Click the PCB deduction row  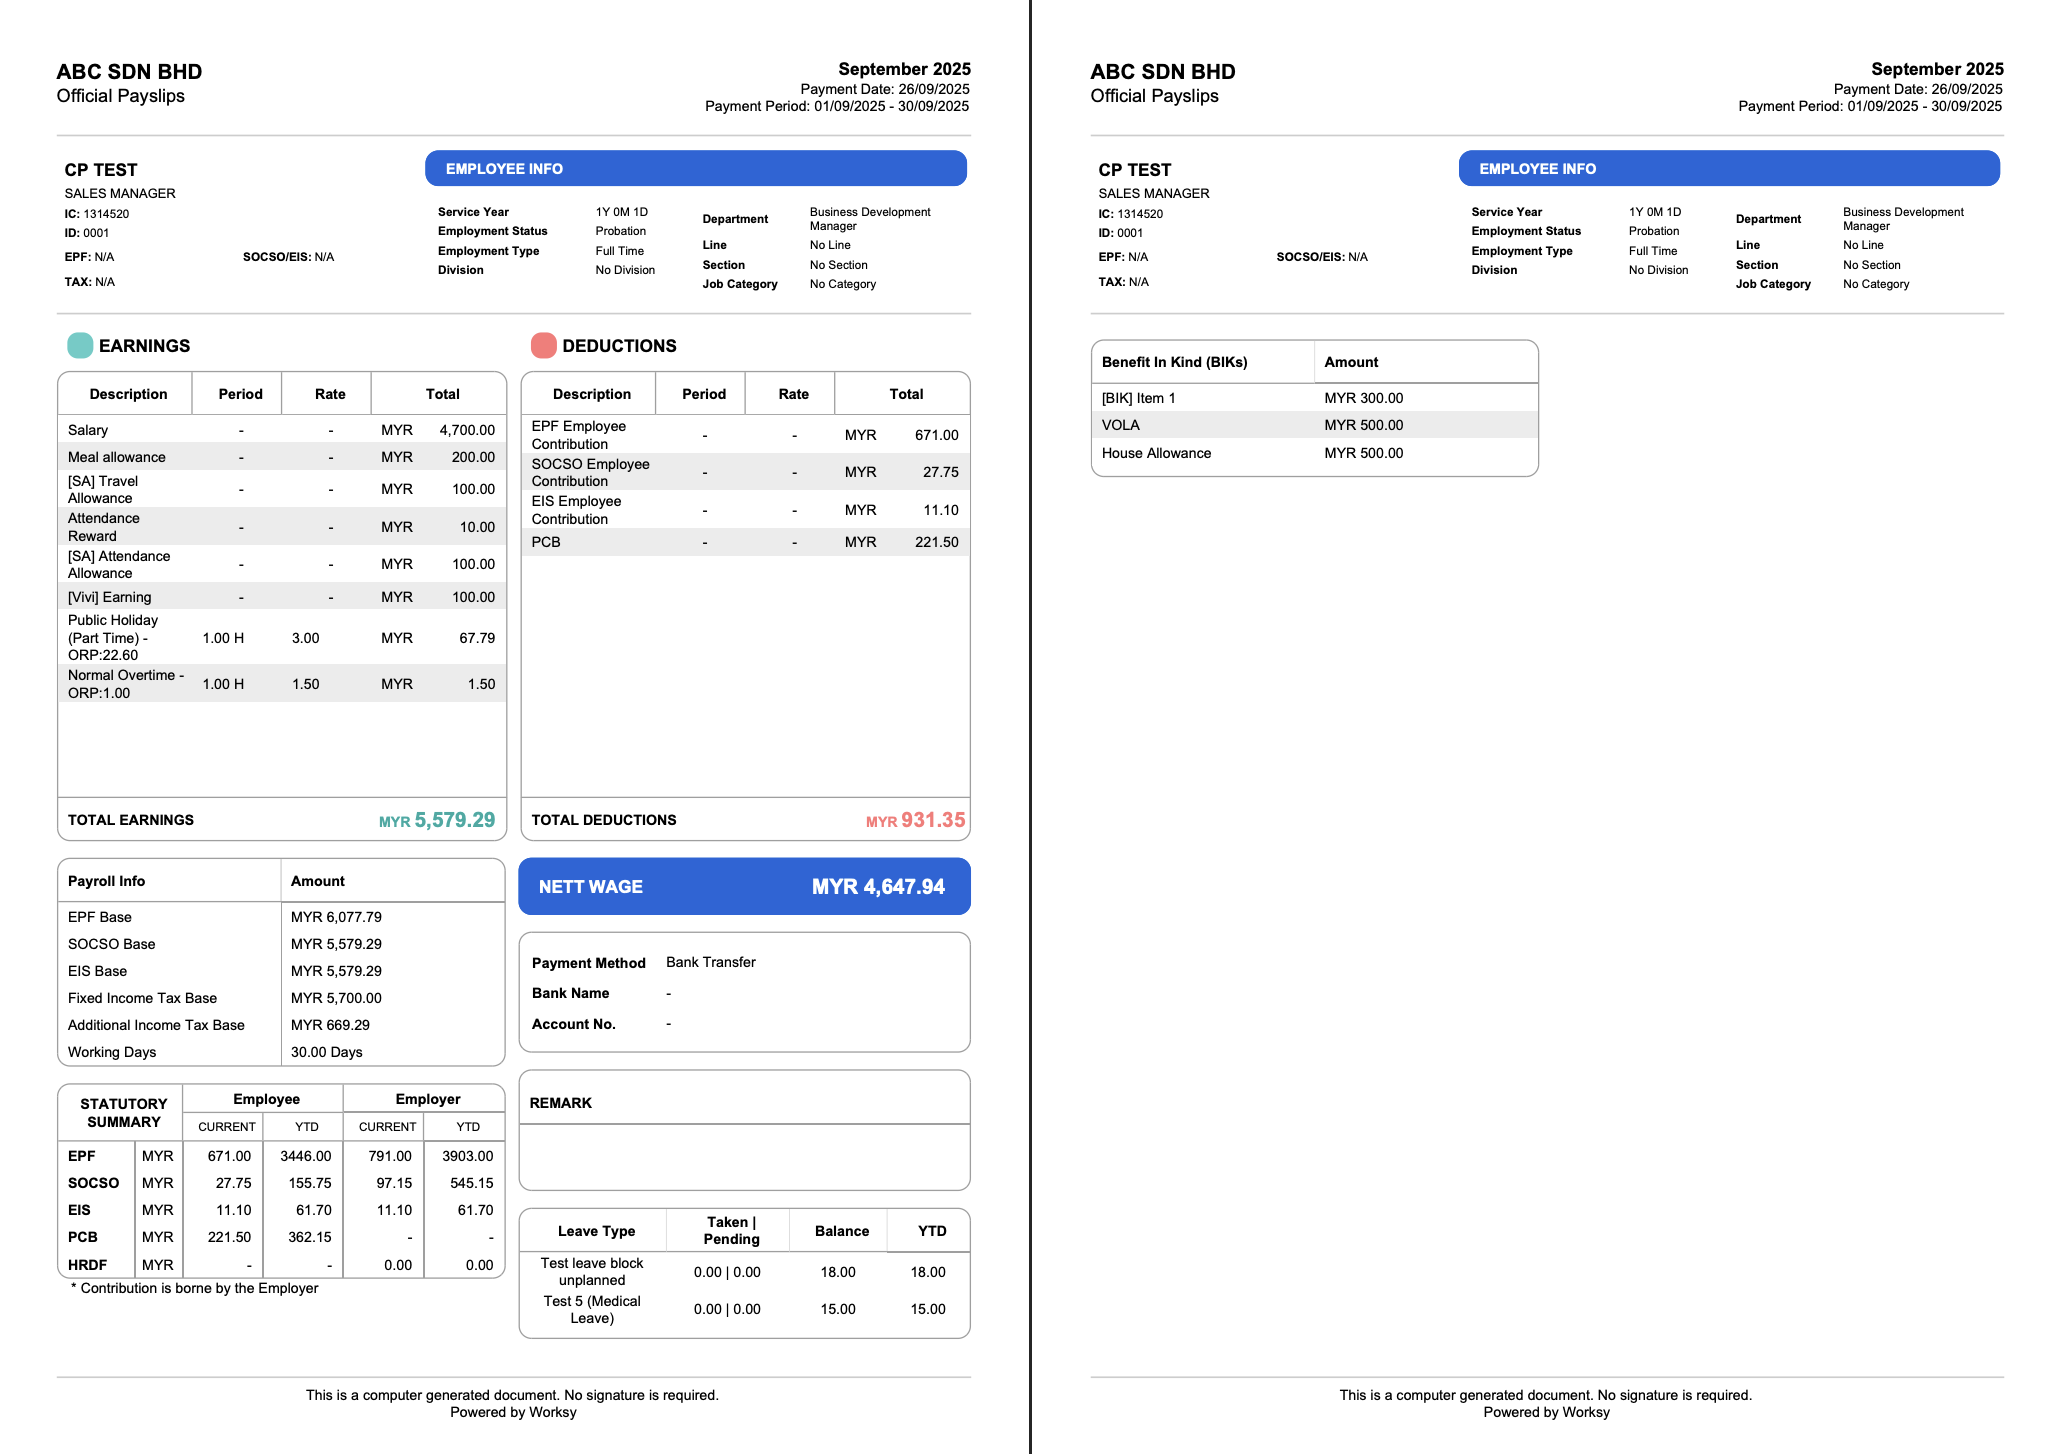pos(744,542)
